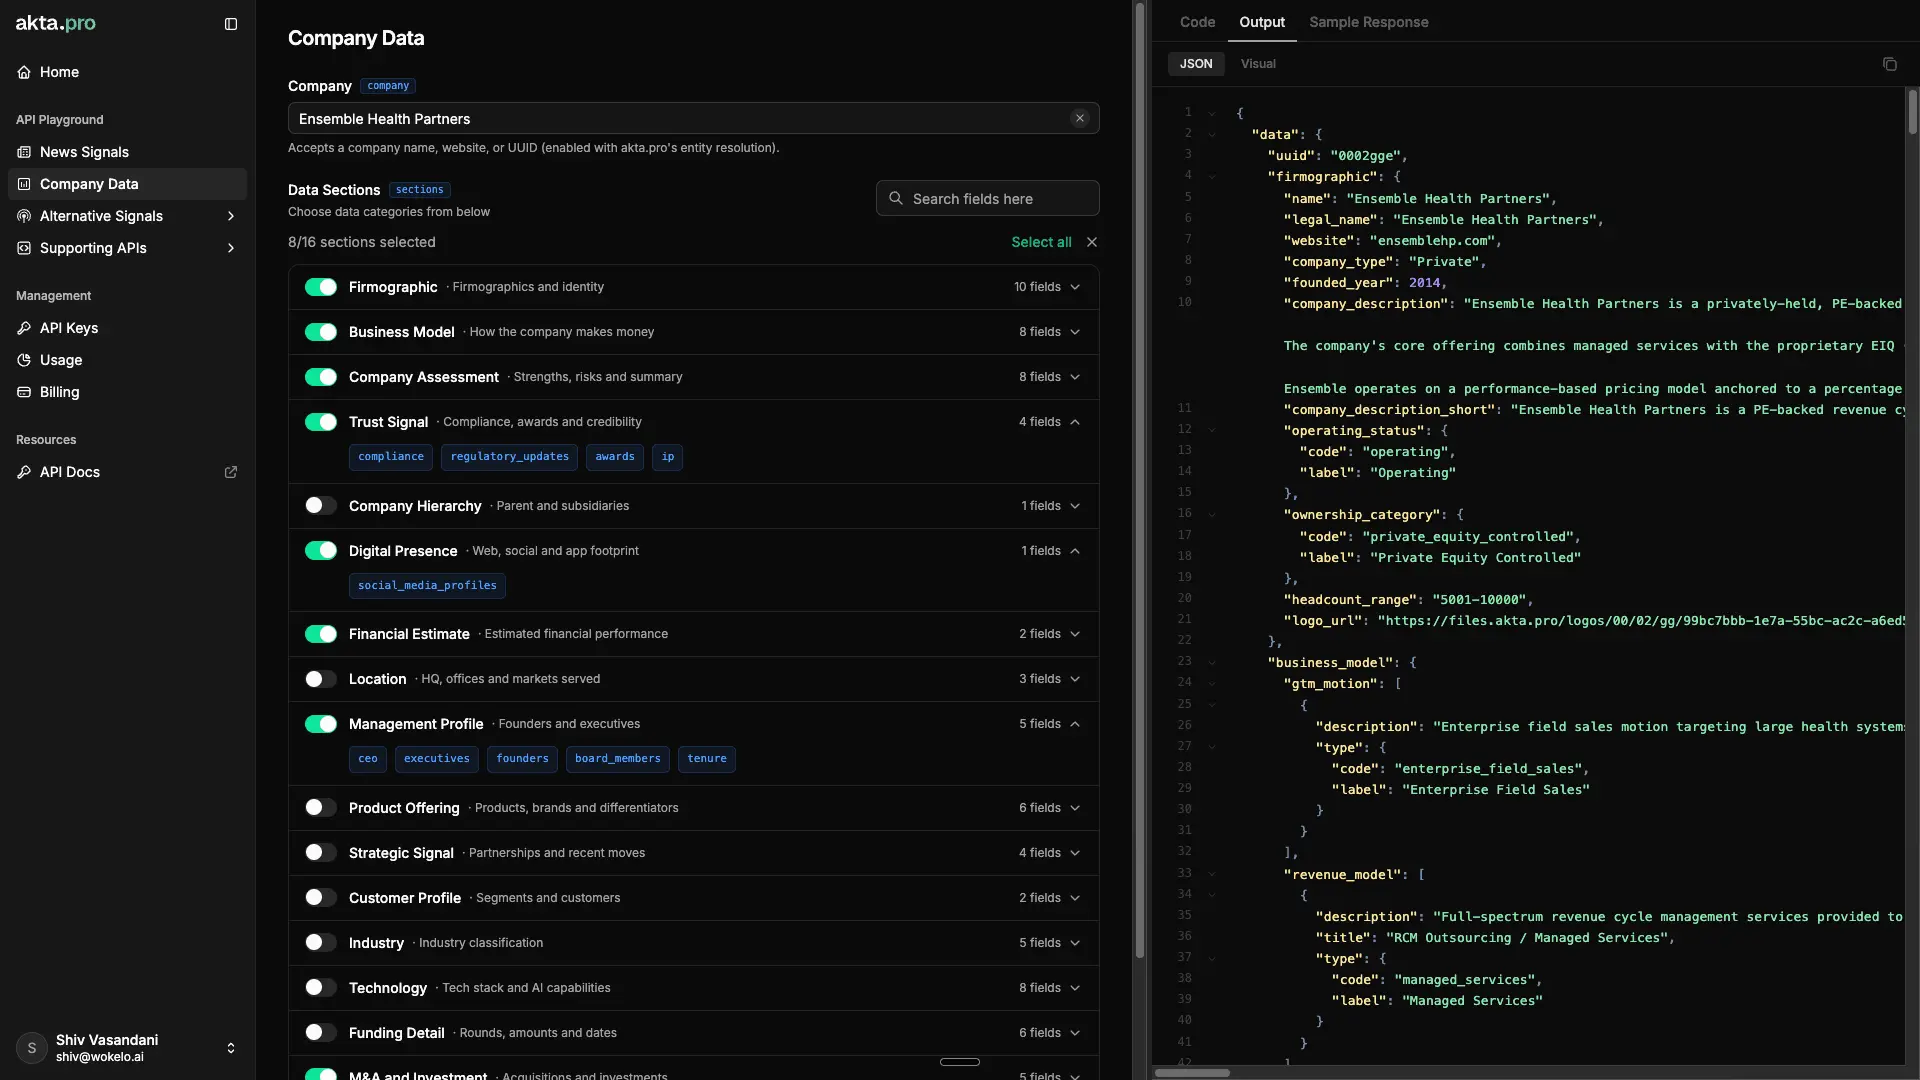Click the Usage chart icon
This screenshot has height=1080, width=1920.
coord(24,360)
